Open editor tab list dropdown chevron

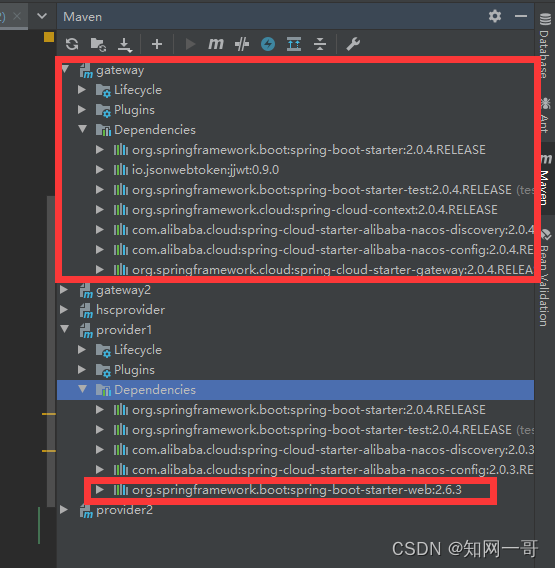pyautogui.click(x=42, y=16)
